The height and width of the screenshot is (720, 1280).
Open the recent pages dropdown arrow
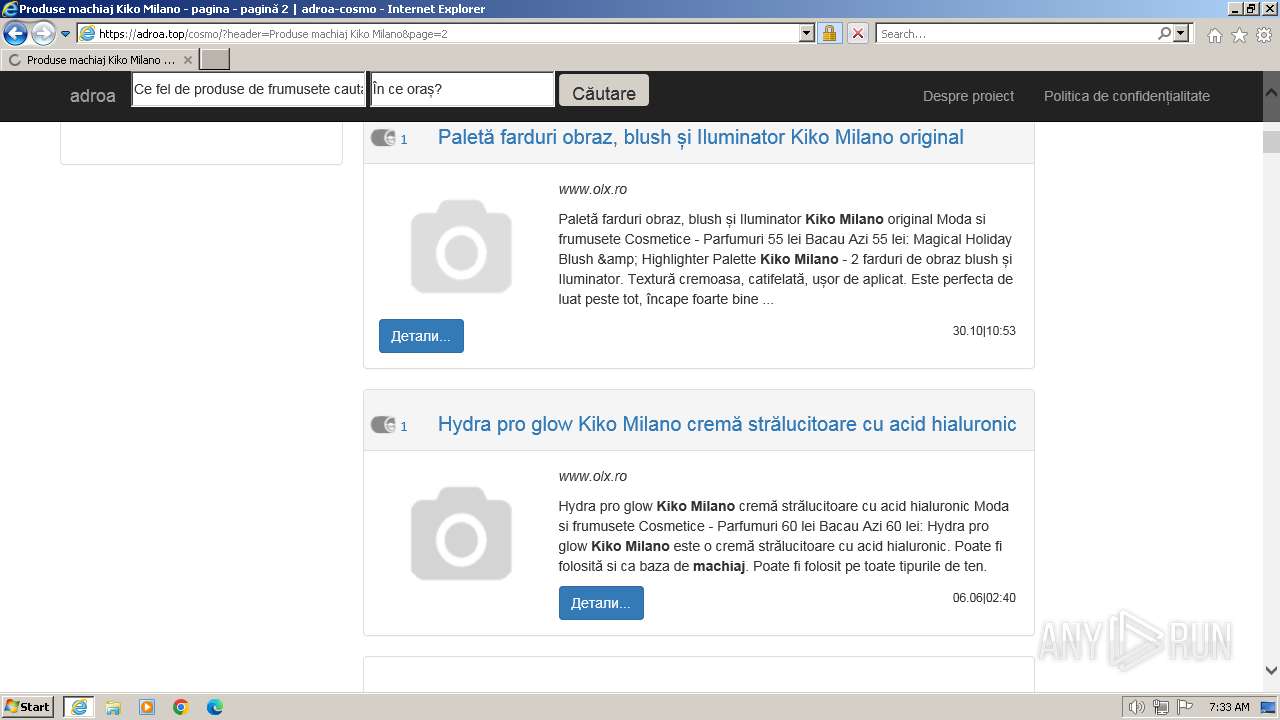(66, 33)
